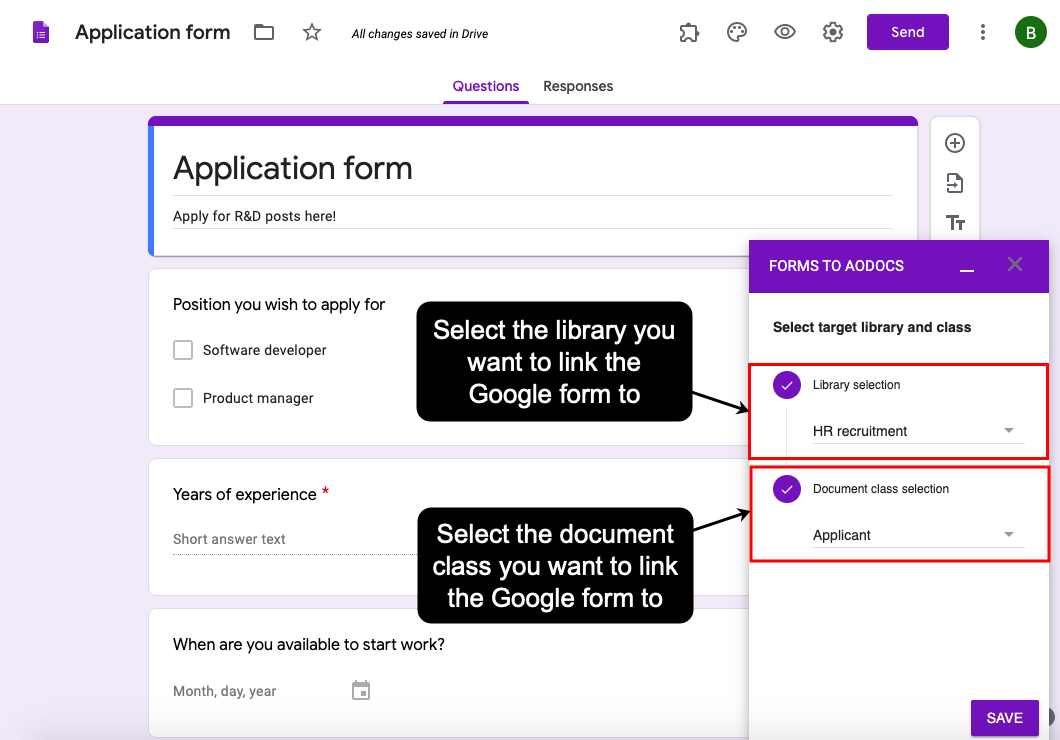Viewport: 1060px width, 740px height.
Task: Check the Product manager checkbox
Action: pos(183,398)
